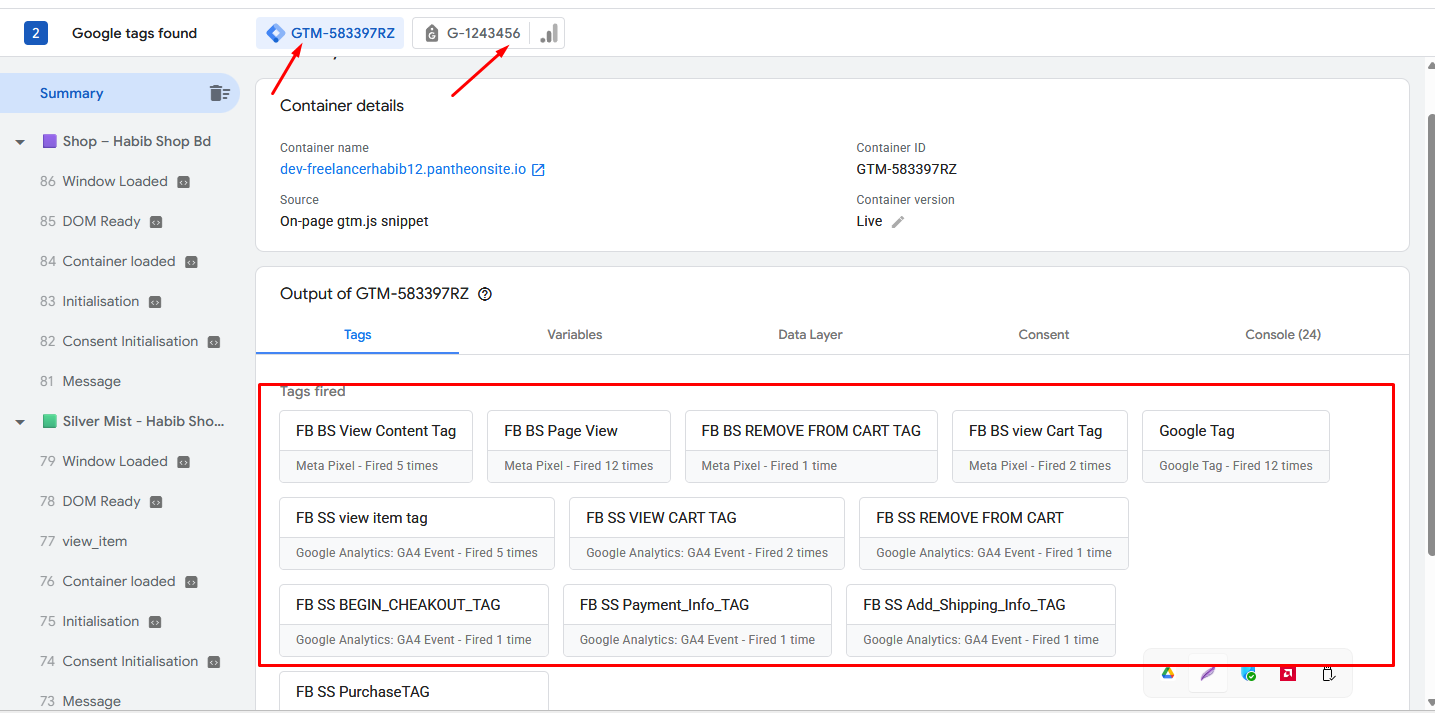Open the FB BS Page View tag card

pos(579,446)
